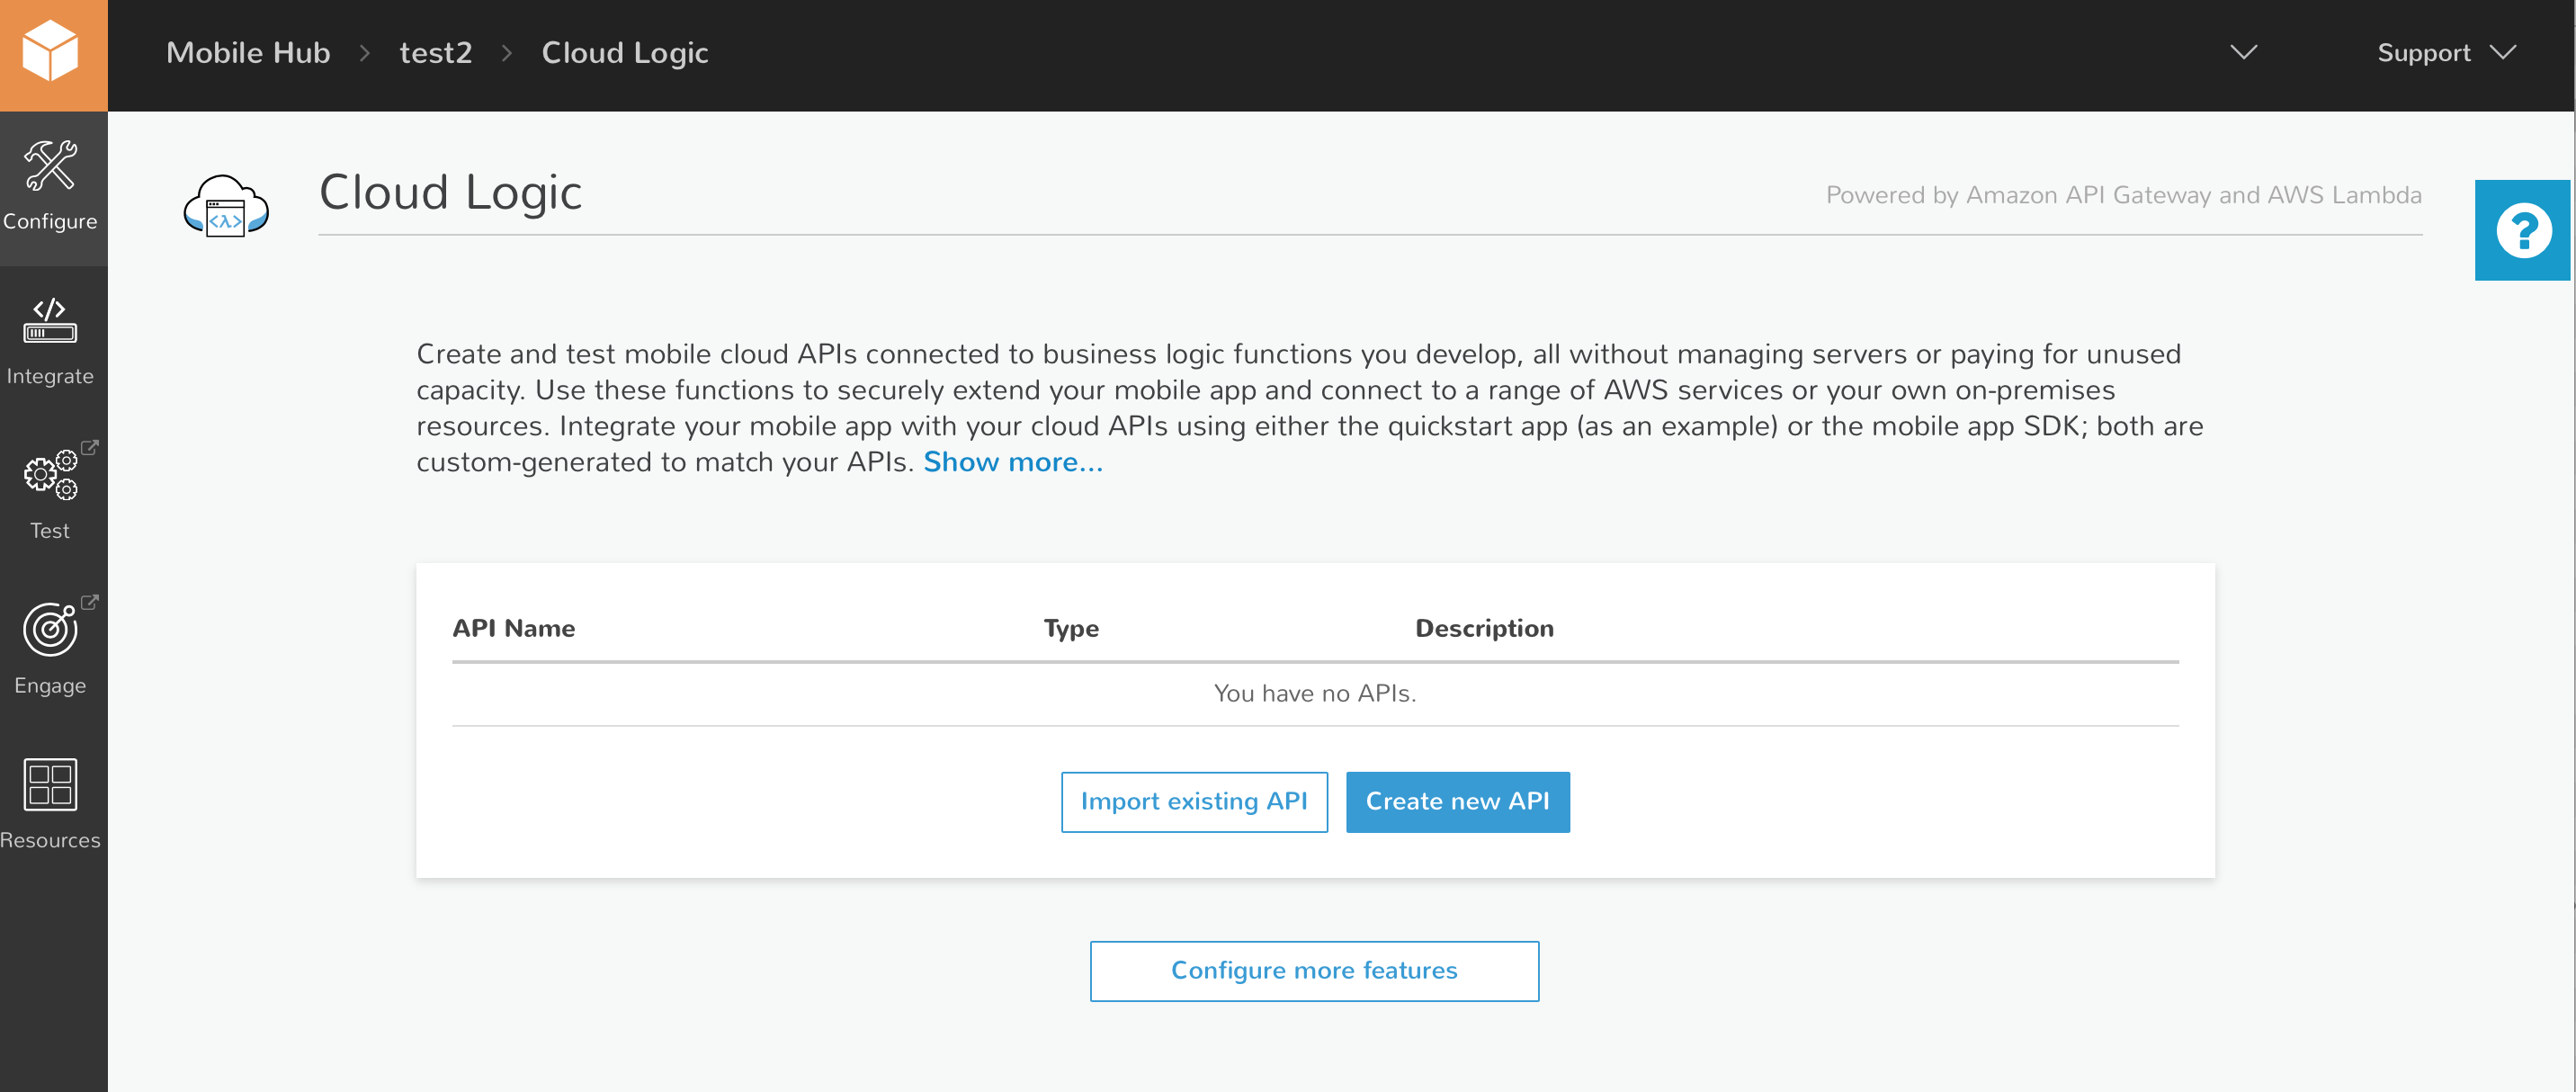Select Cloud Logic breadcrumb
Image resolution: width=2576 pixels, height=1092 pixels.
pyautogui.click(x=625, y=53)
